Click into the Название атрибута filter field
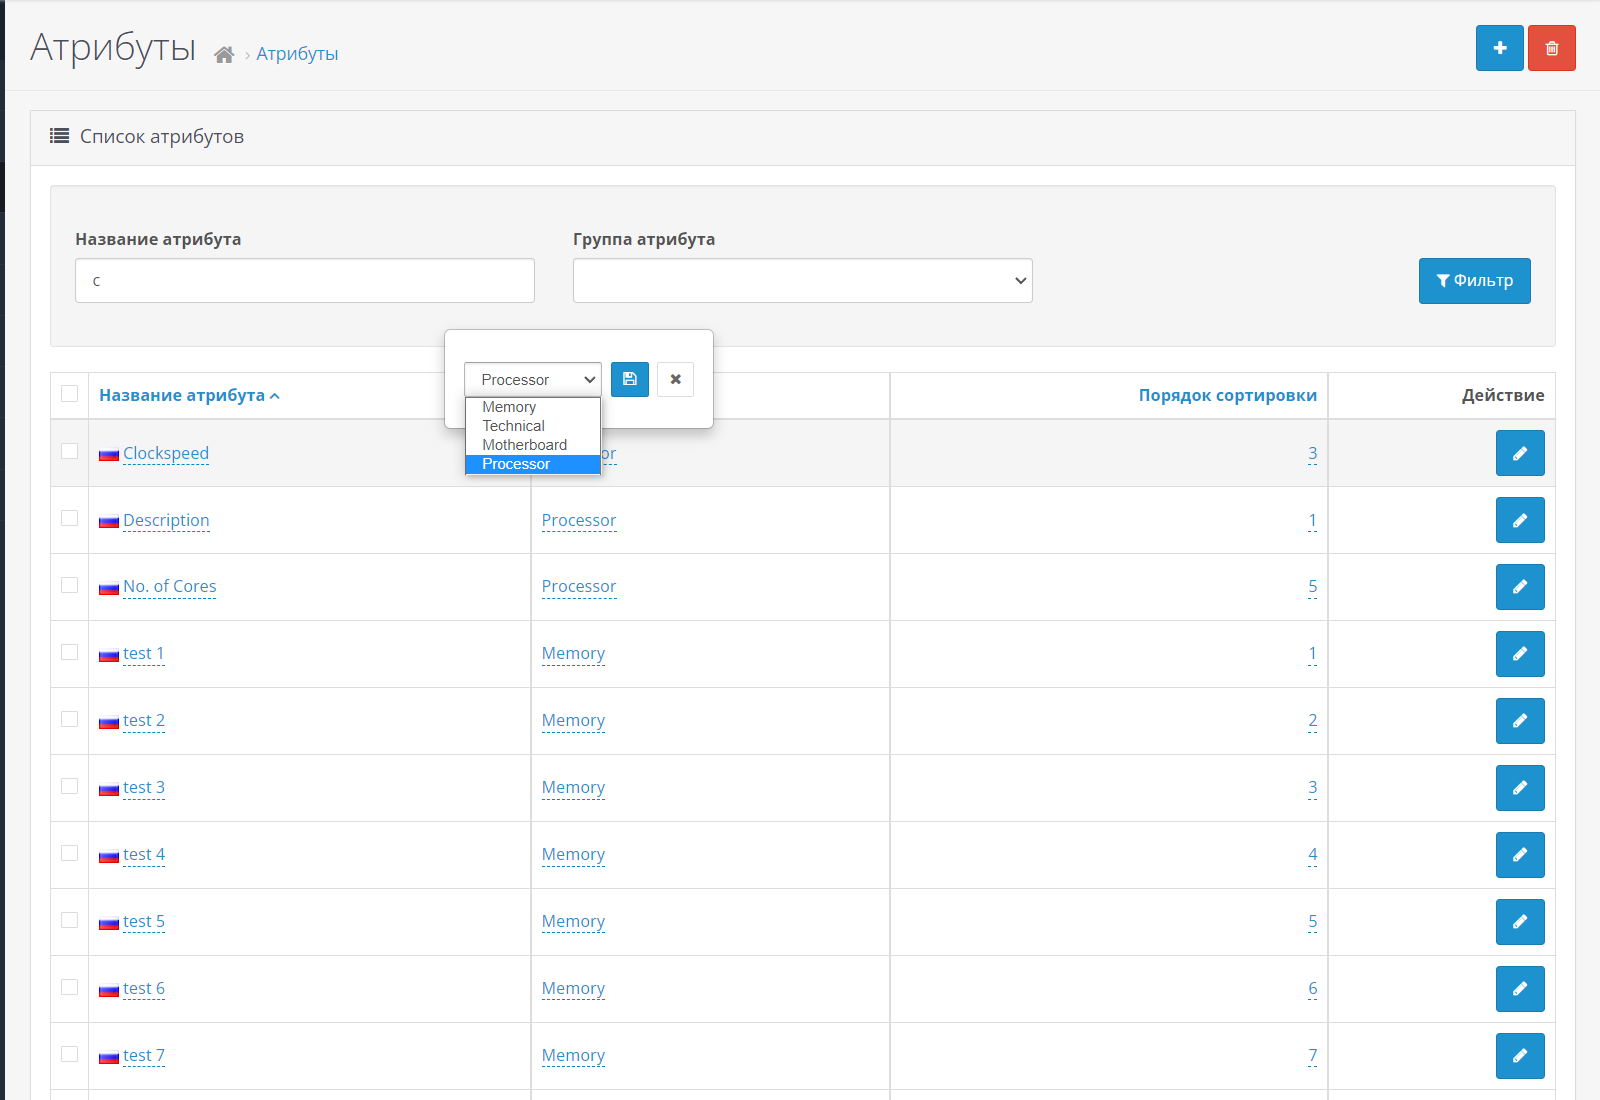The height and width of the screenshot is (1100, 1600). click(x=304, y=281)
